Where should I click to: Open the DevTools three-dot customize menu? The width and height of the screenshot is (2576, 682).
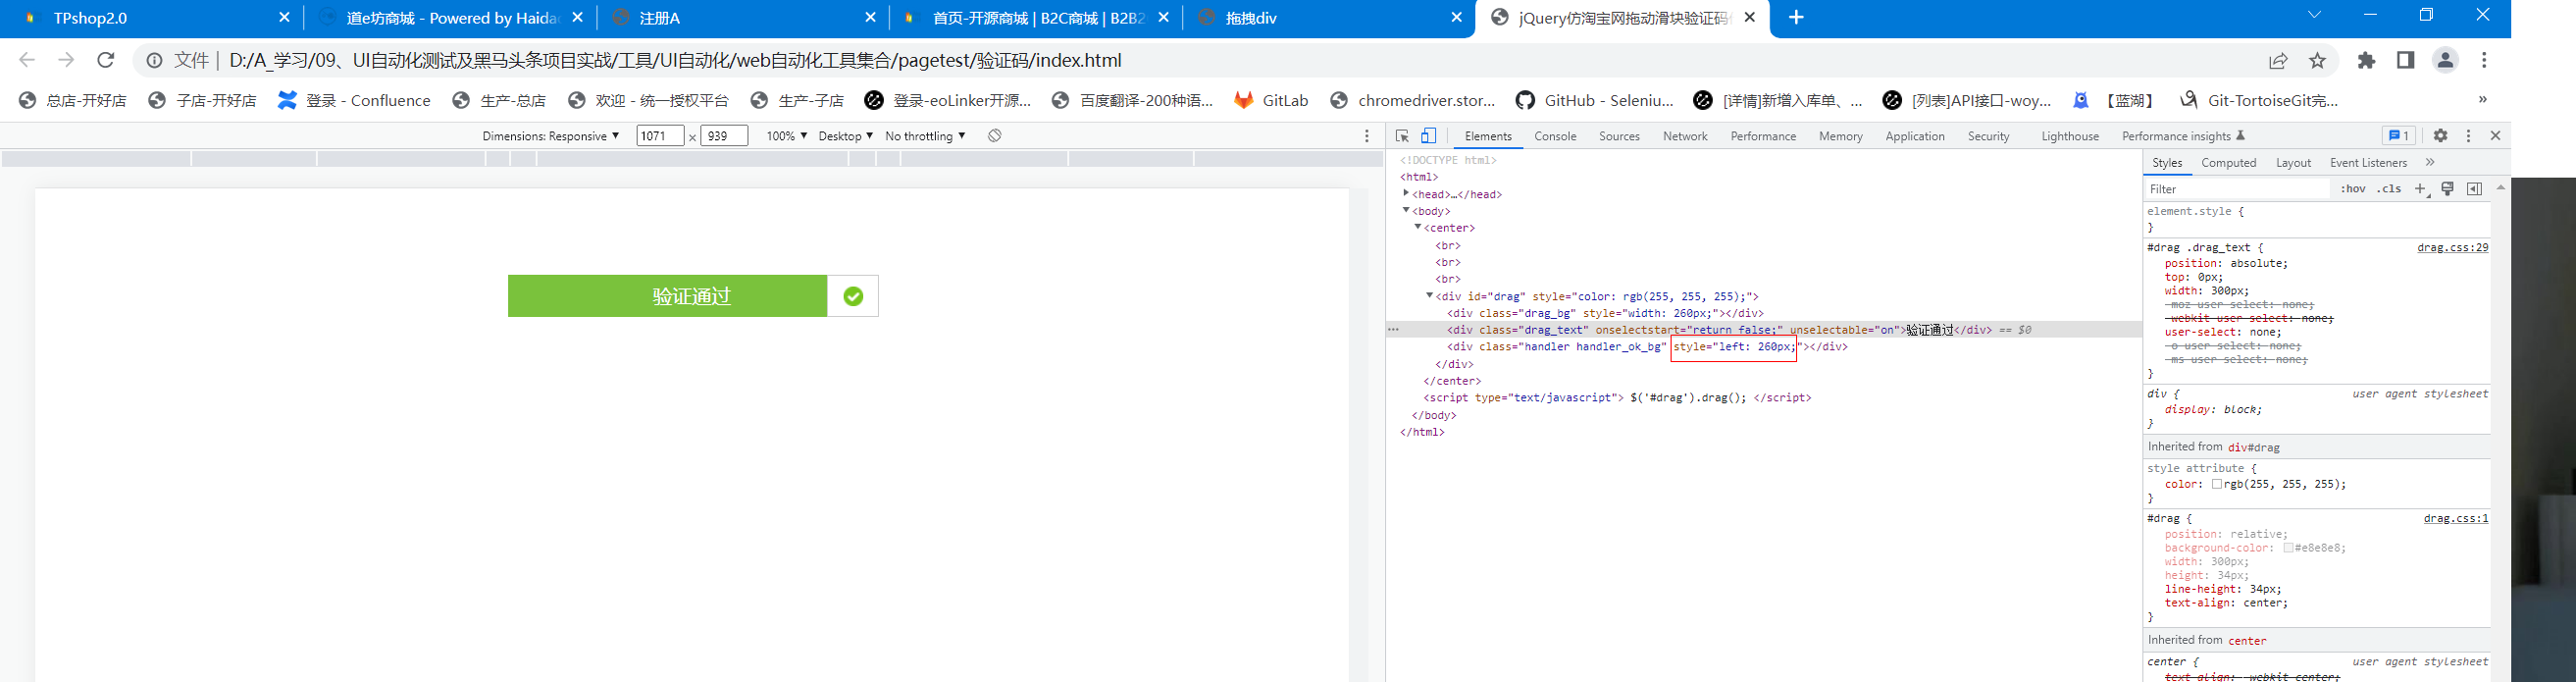[x=2468, y=136]
